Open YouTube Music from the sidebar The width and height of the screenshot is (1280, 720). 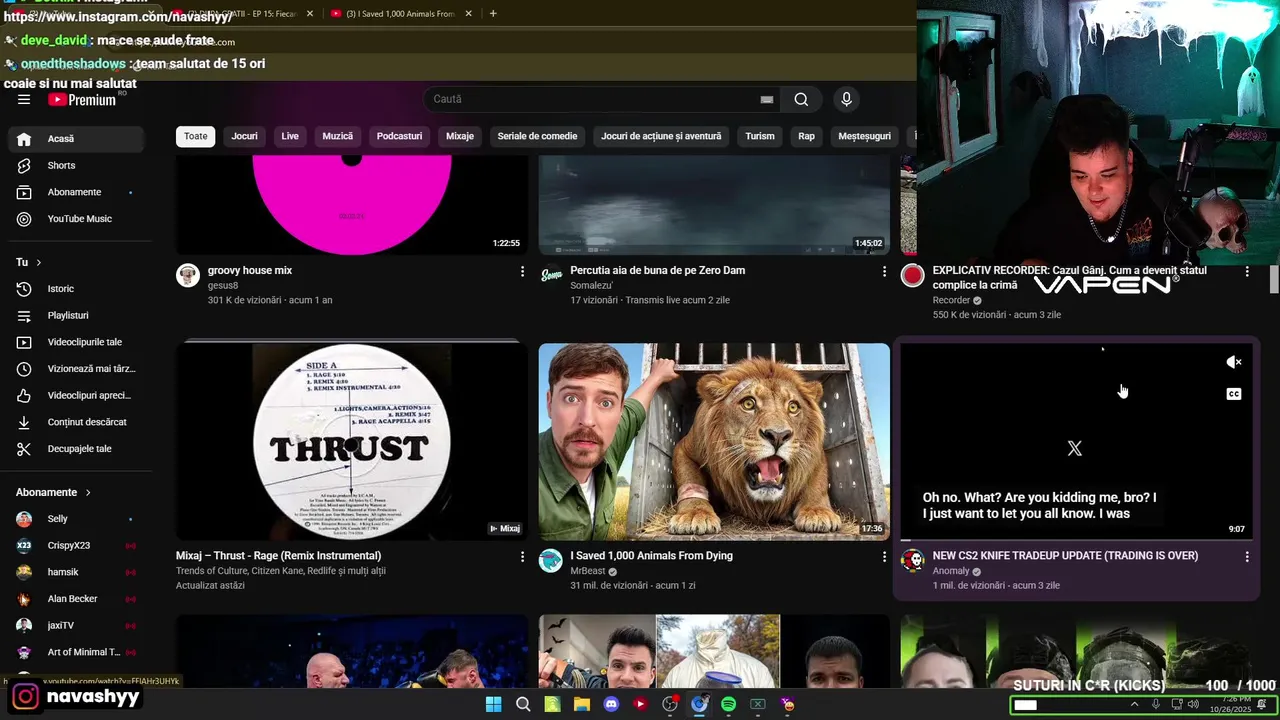(x=76, y=219)
